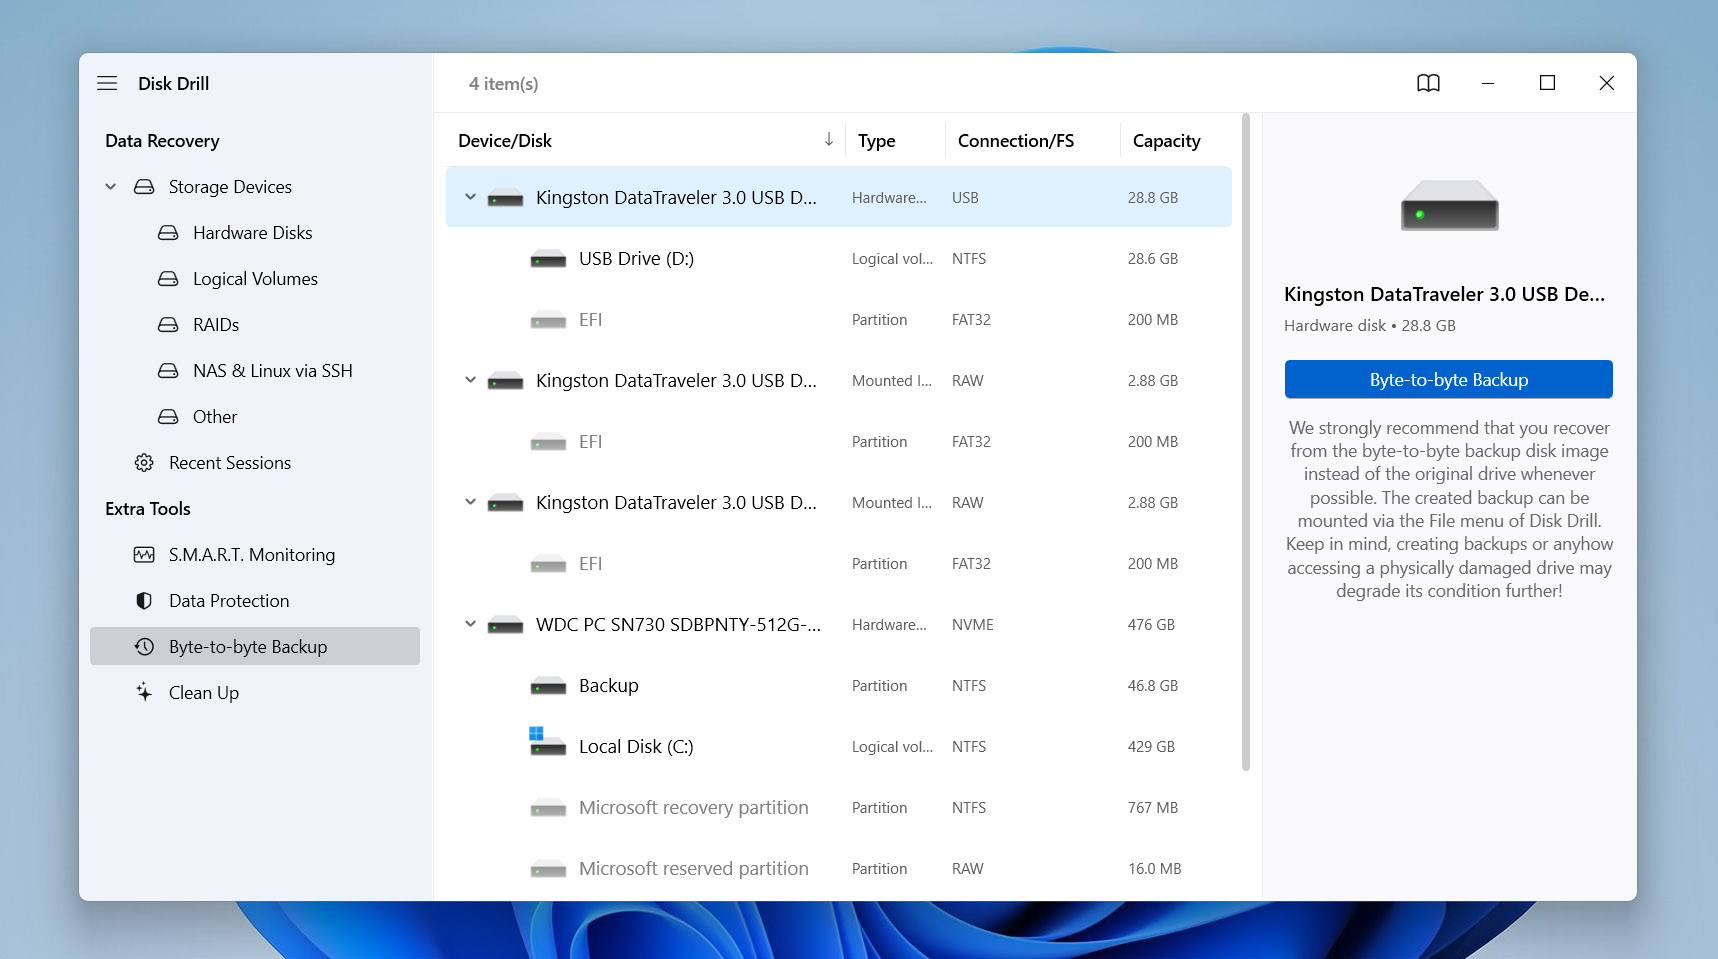Click the Local Disk (C:) Windows drive icon
Viewport: 1718px width, 959px height.
coord(547,742)
